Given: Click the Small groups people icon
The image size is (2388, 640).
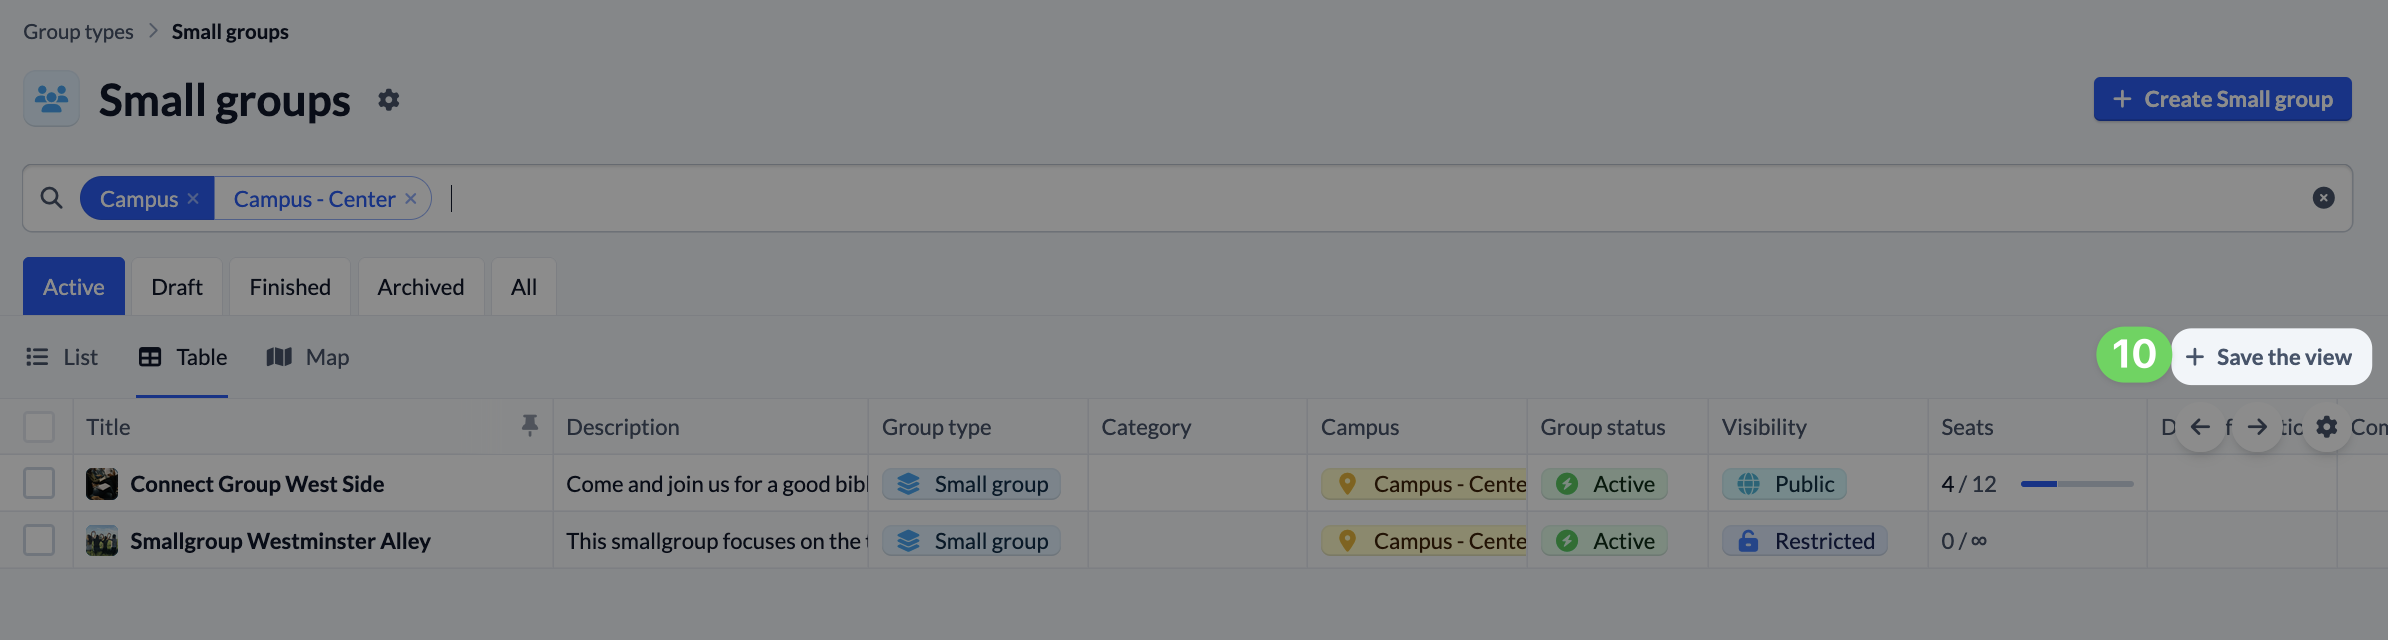Looking at the screenshot, I should click(51, 99).
